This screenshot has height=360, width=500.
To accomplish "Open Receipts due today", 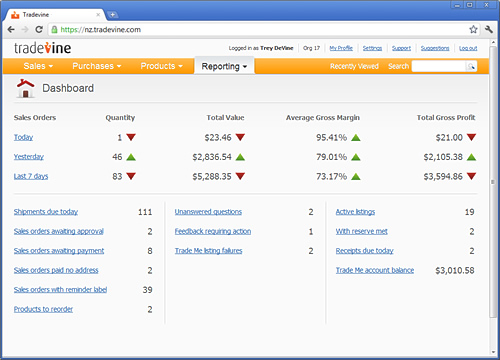I will (365, 251).
